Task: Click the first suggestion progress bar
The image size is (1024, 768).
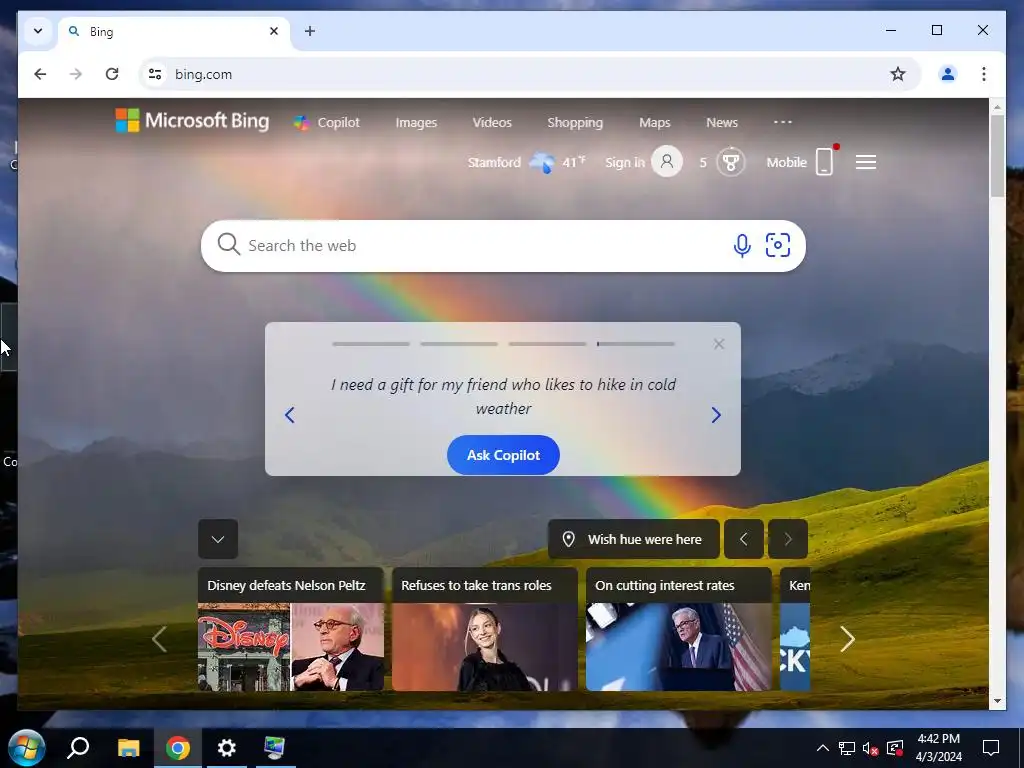Action: coord(371,344)
